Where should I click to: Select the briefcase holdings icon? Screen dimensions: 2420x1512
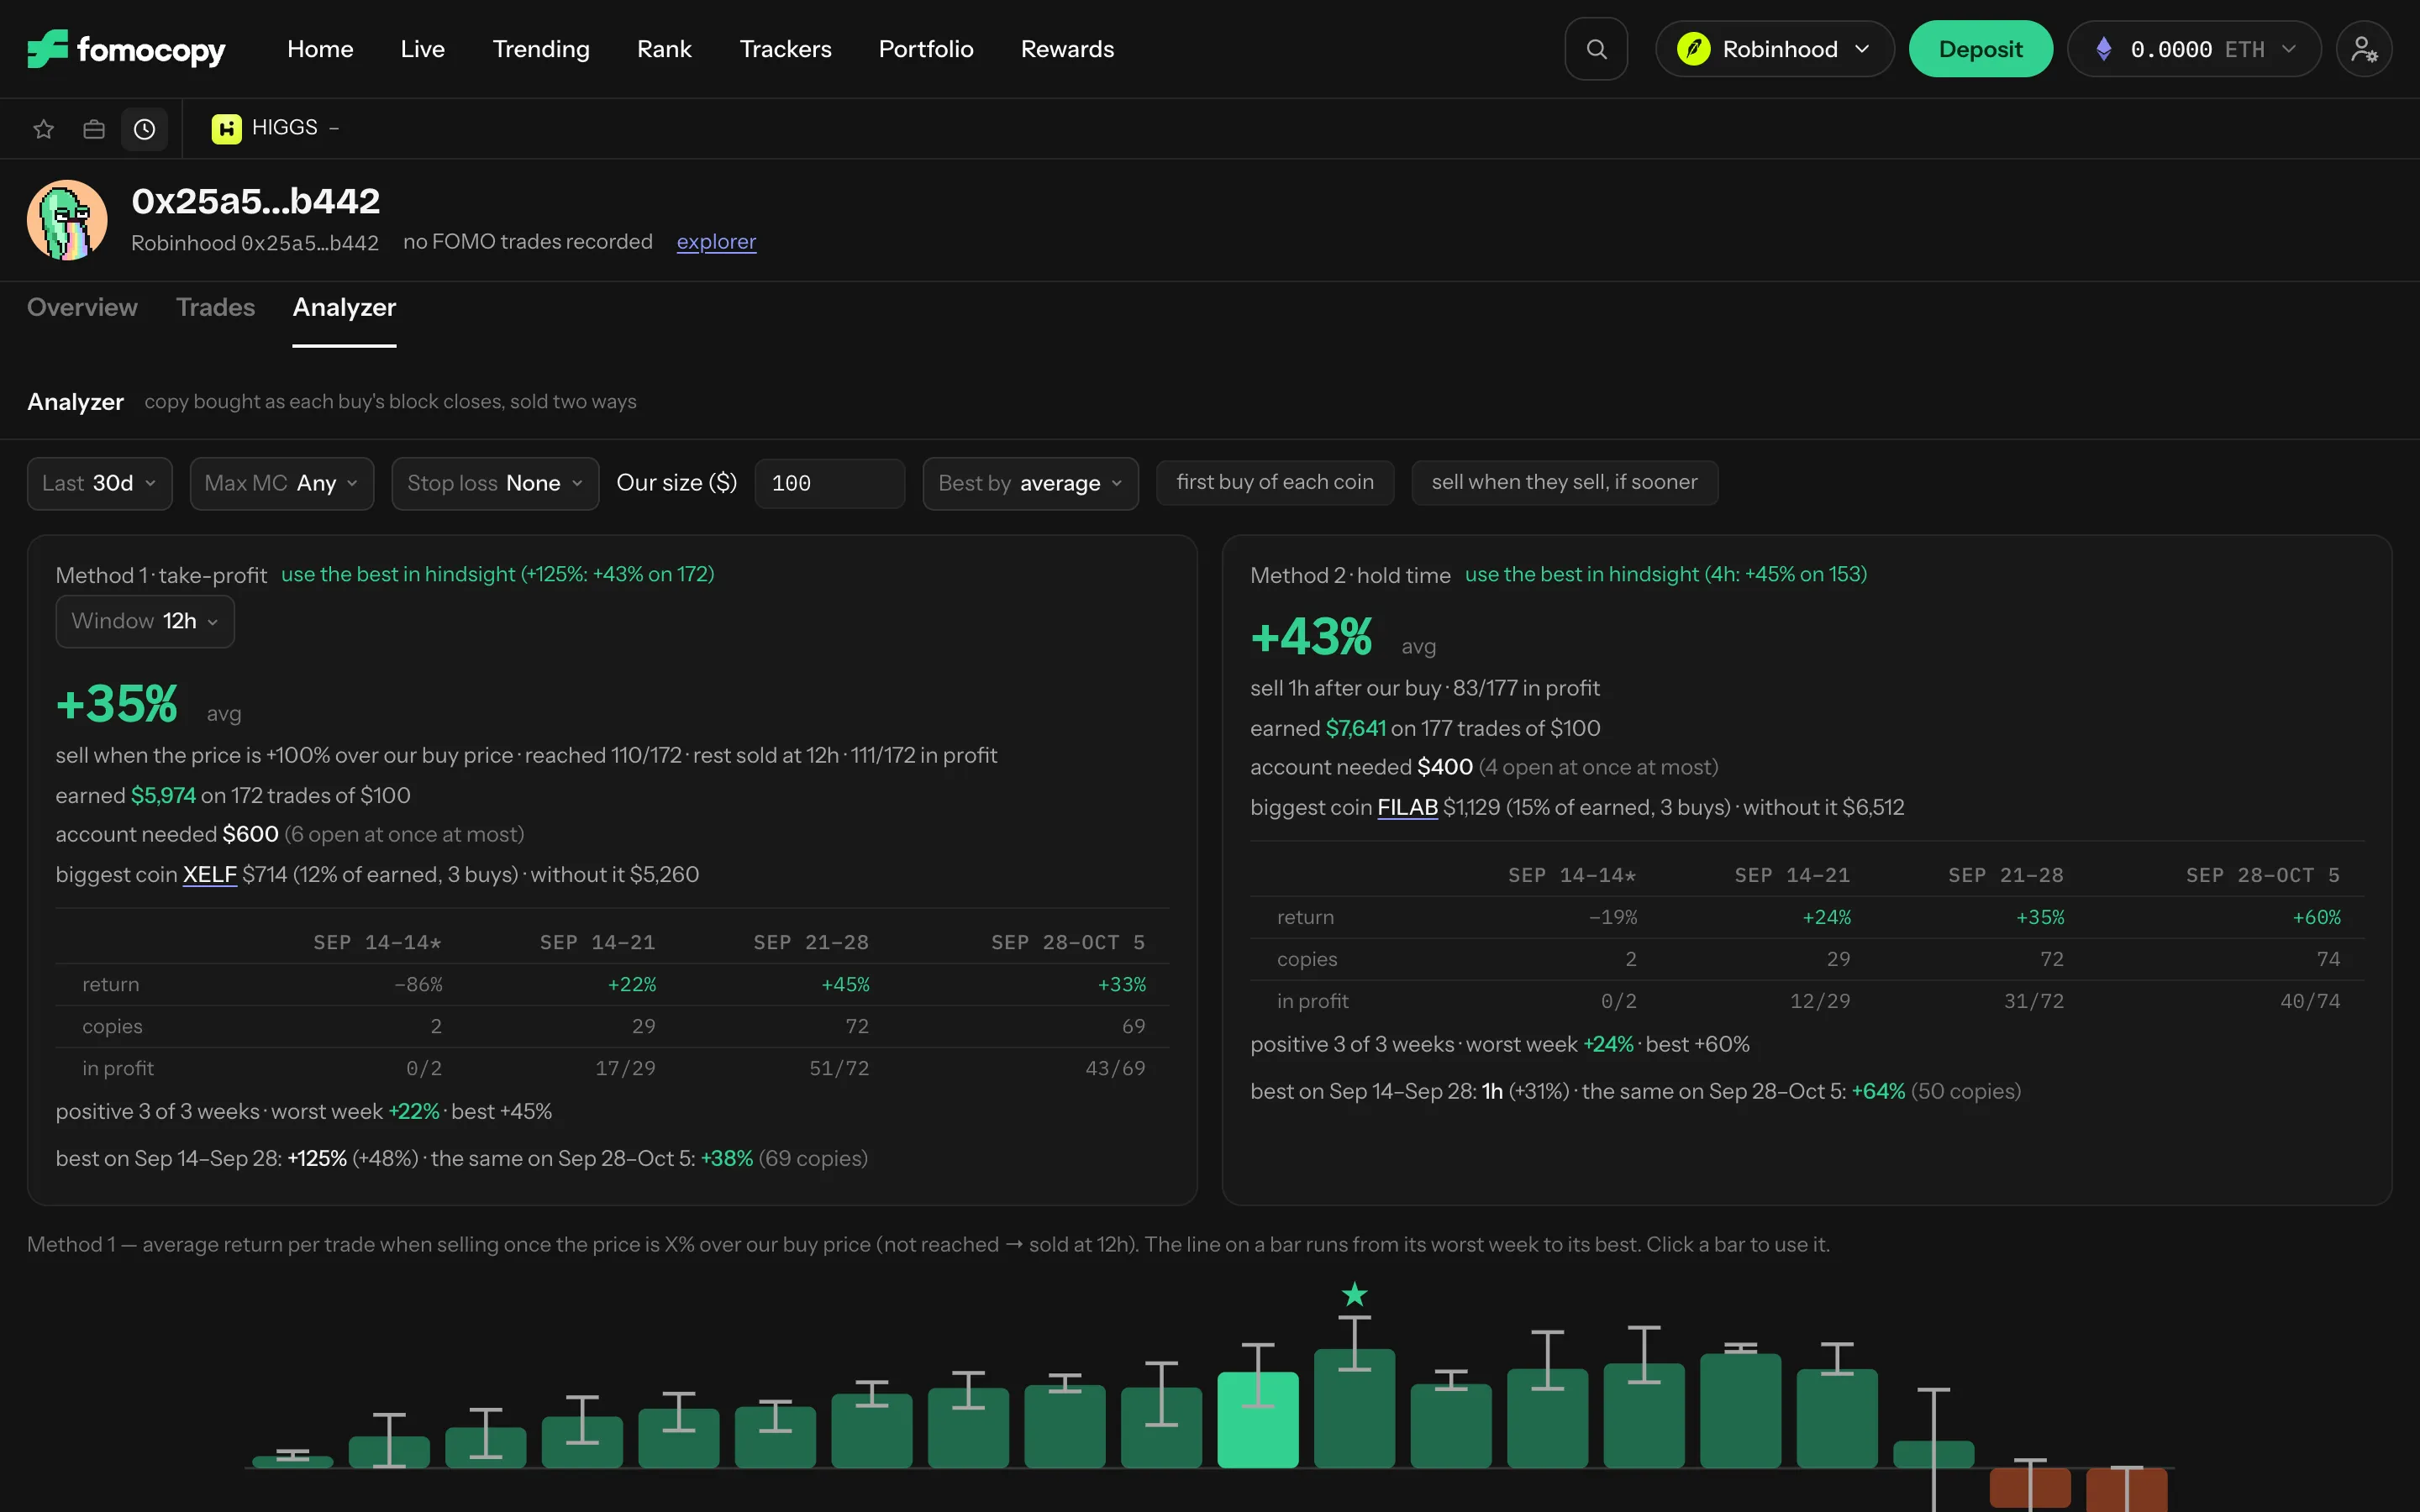(94, 129)
